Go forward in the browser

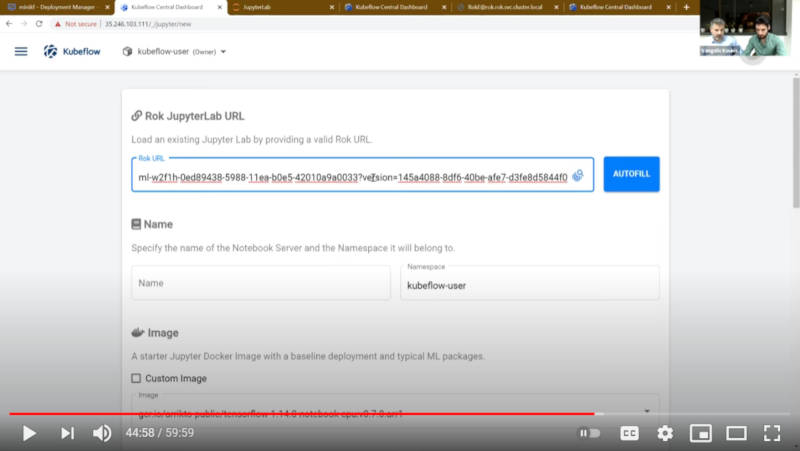point(24,24)
